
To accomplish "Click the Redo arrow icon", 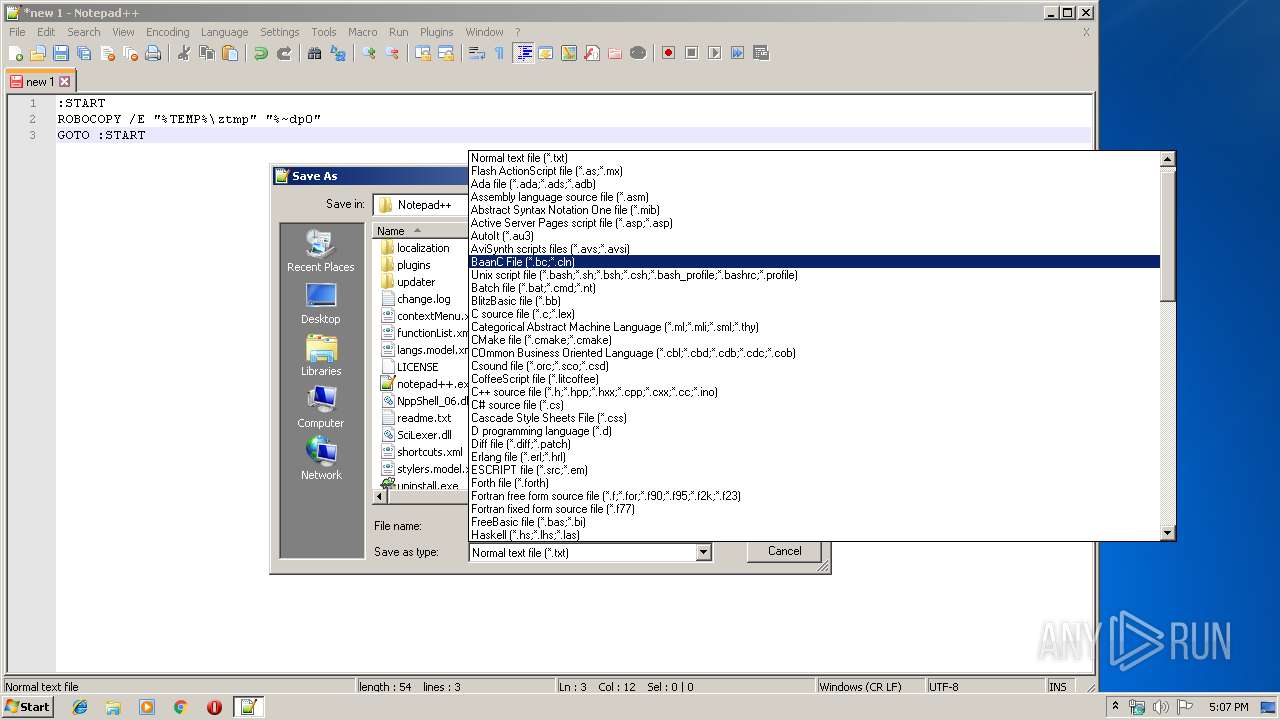I will tap(284, 53).
